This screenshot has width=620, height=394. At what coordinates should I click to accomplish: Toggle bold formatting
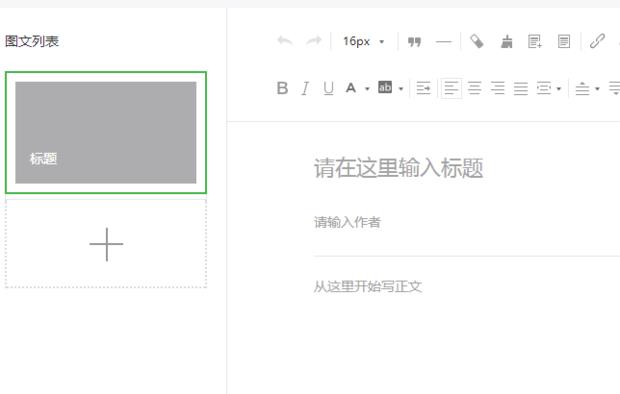pos(282,88)
